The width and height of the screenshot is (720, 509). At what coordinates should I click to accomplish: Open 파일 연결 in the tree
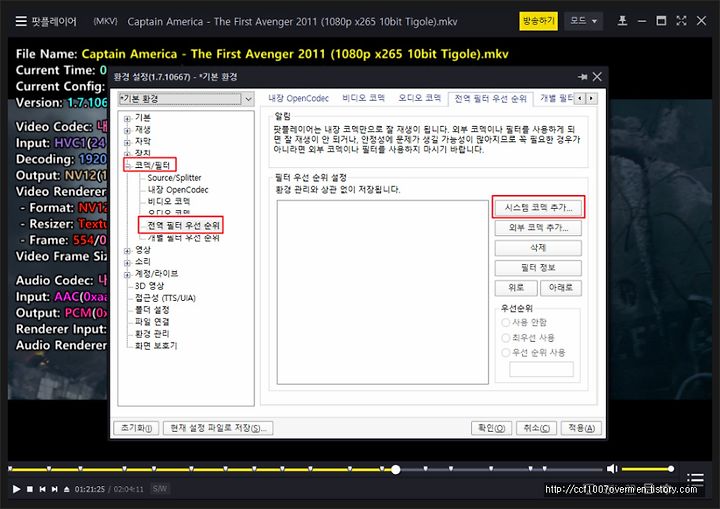152,322
